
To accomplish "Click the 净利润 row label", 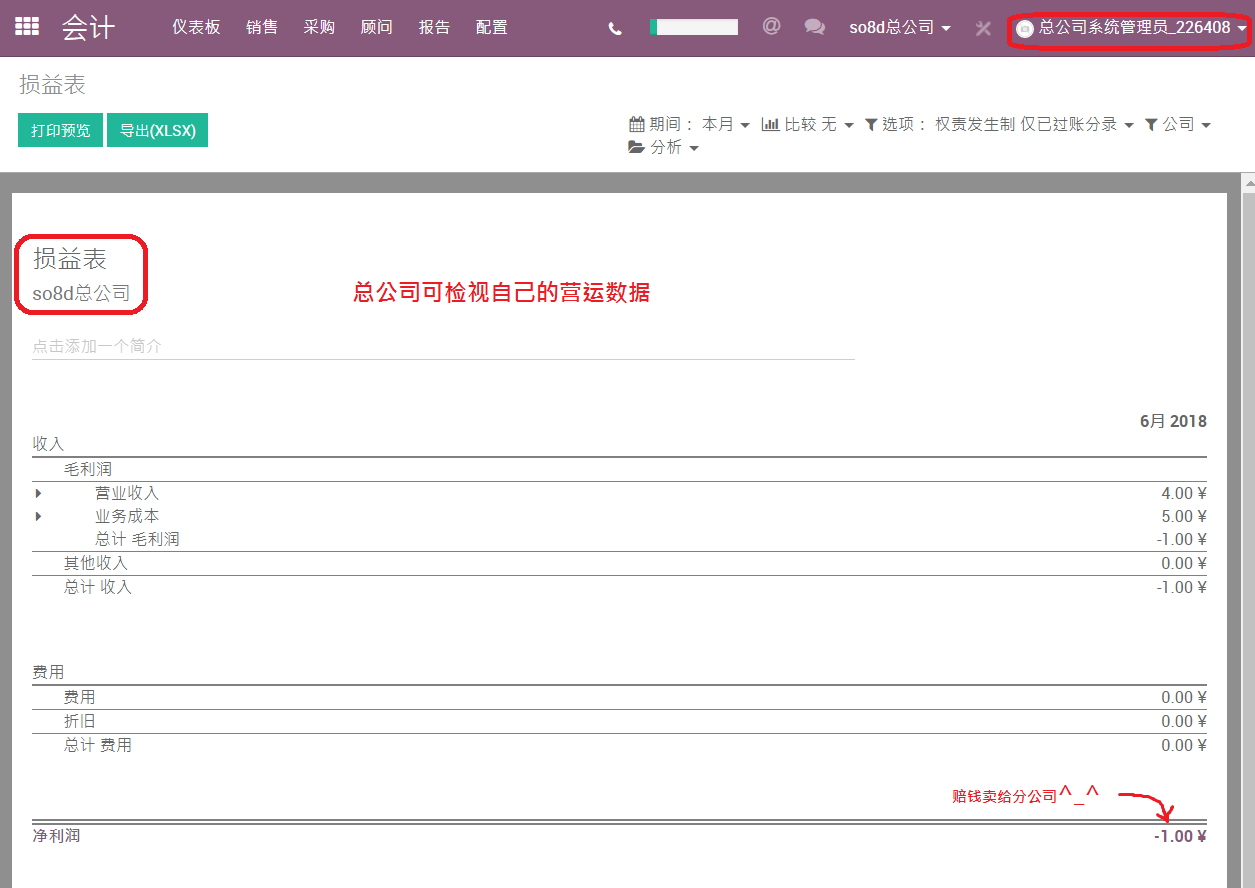I will 56,835.
